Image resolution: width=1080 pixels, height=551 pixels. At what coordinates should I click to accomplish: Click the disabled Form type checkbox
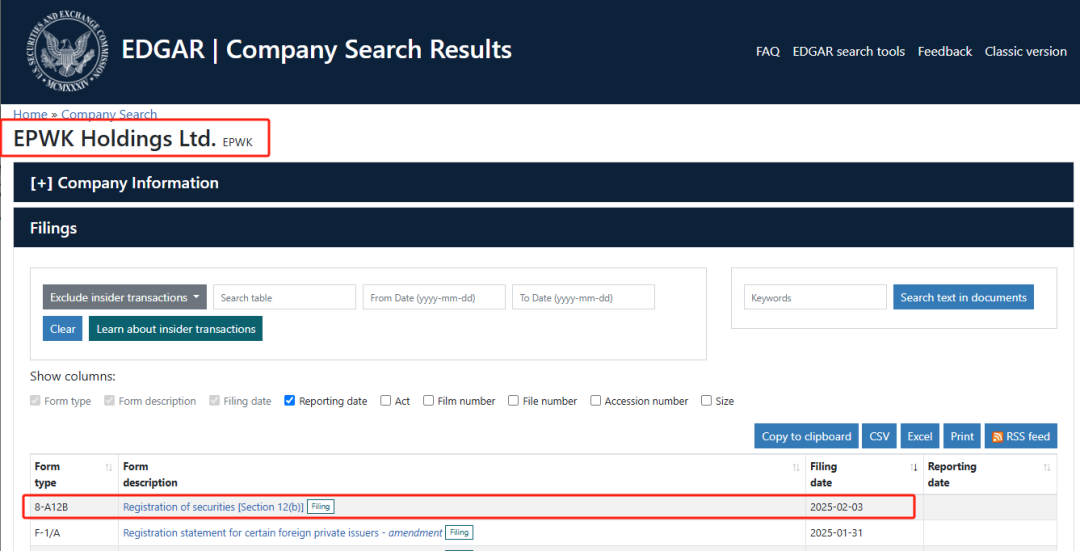pyautogui.click(x=35, y=400)
